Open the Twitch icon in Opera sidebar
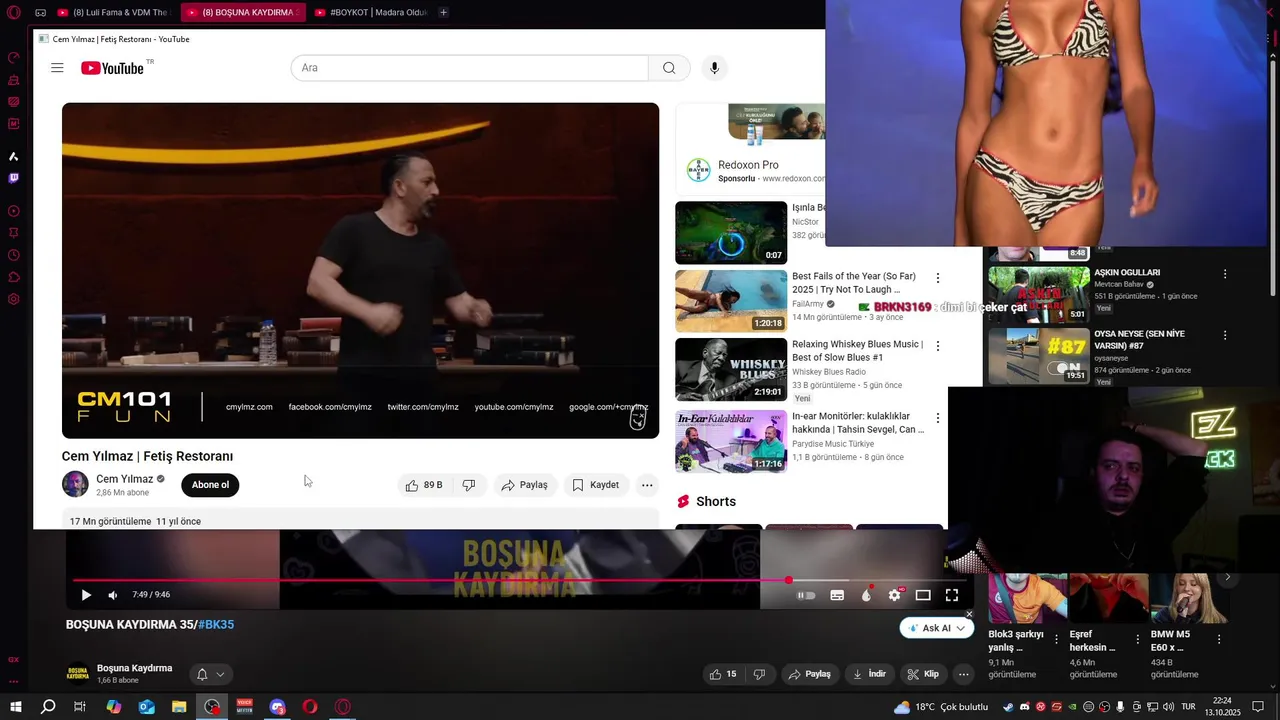Screen dimensions: 1280x720 coord(13,178)
